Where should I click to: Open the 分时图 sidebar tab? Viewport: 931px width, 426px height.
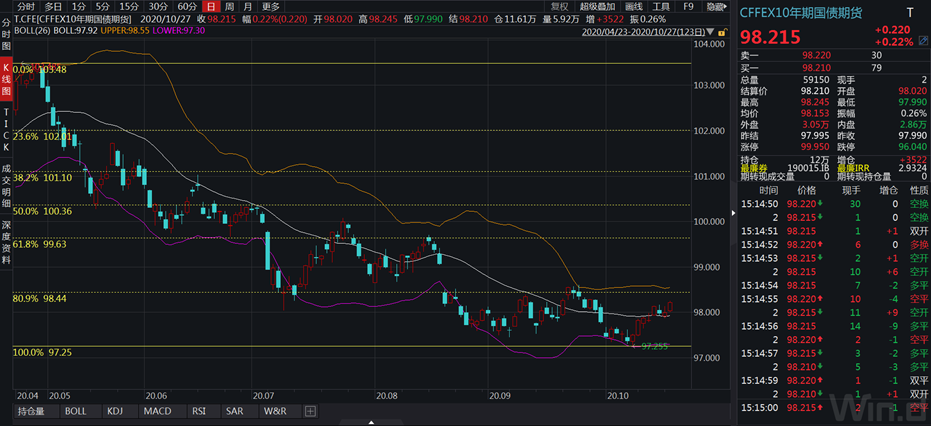pyautogui.click(x=6, y=35)
